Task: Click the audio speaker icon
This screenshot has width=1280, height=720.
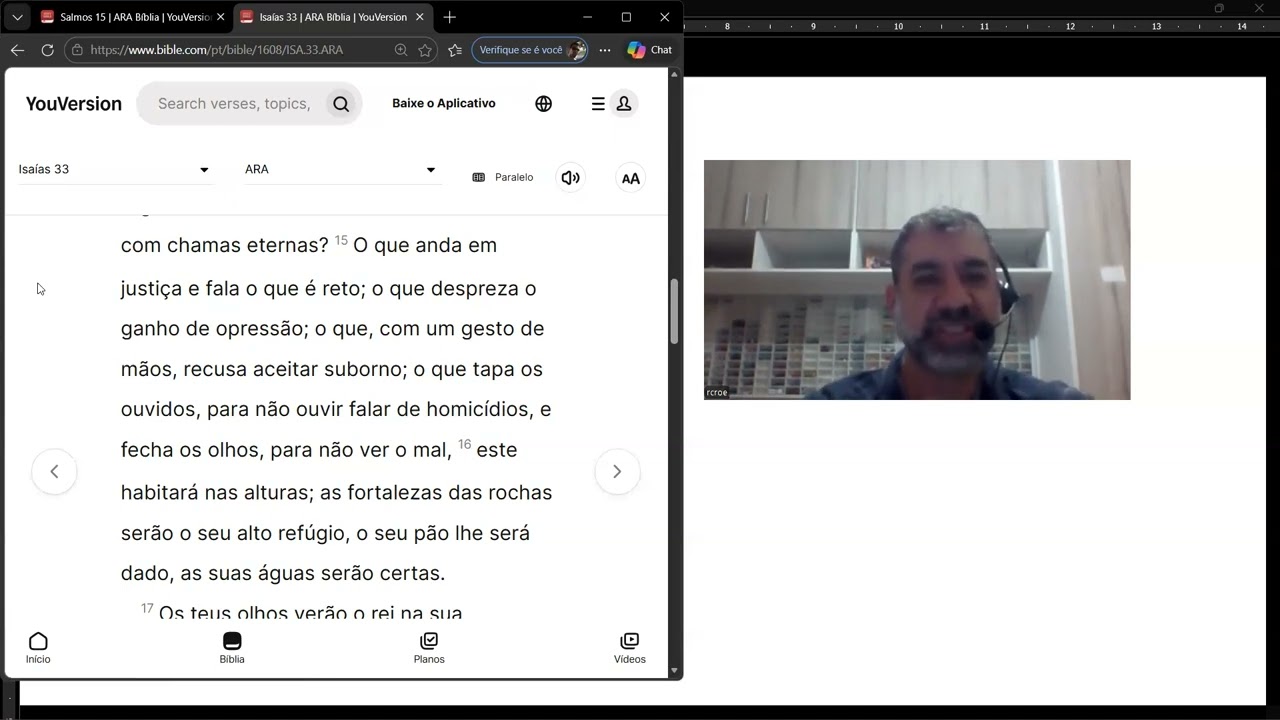Action: (571, 178)
